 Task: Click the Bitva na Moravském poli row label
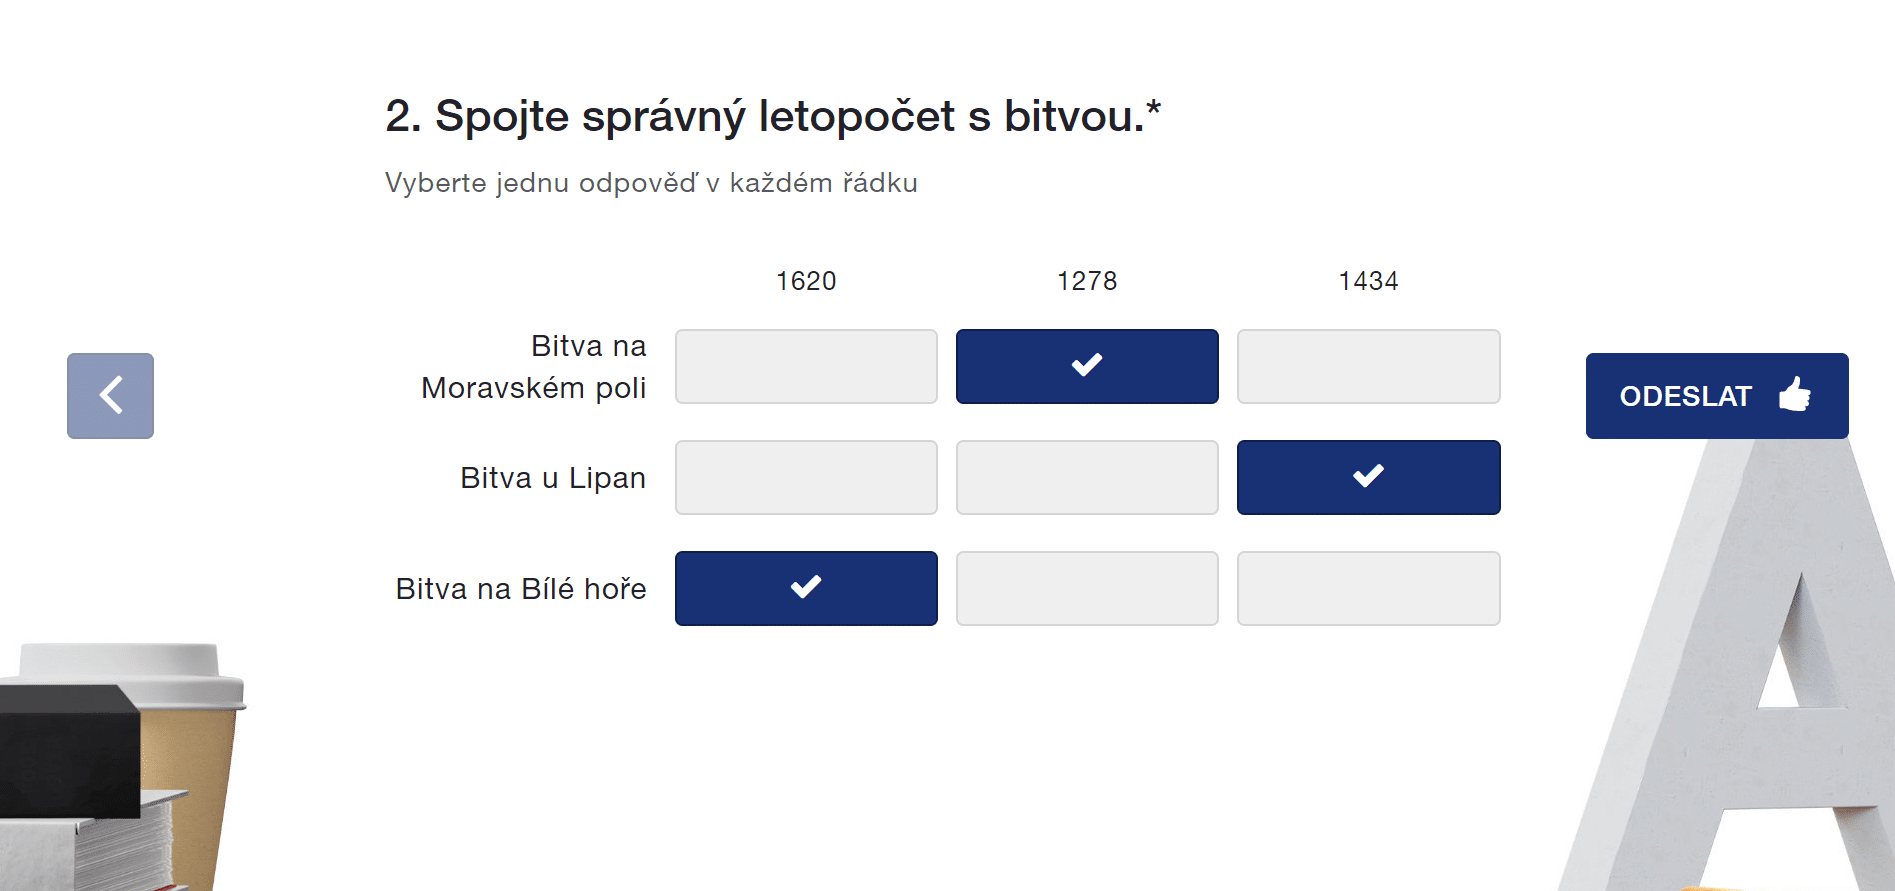(534, 367)
